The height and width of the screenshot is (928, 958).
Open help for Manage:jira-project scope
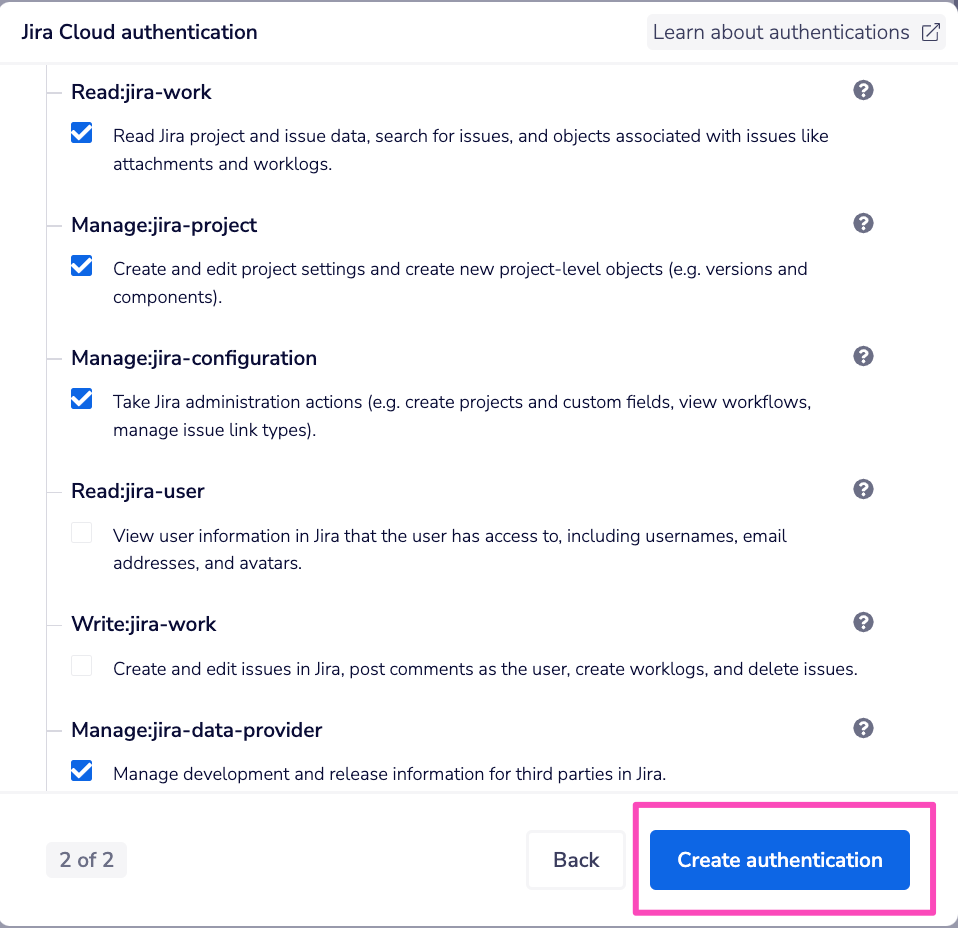(863, 223)
